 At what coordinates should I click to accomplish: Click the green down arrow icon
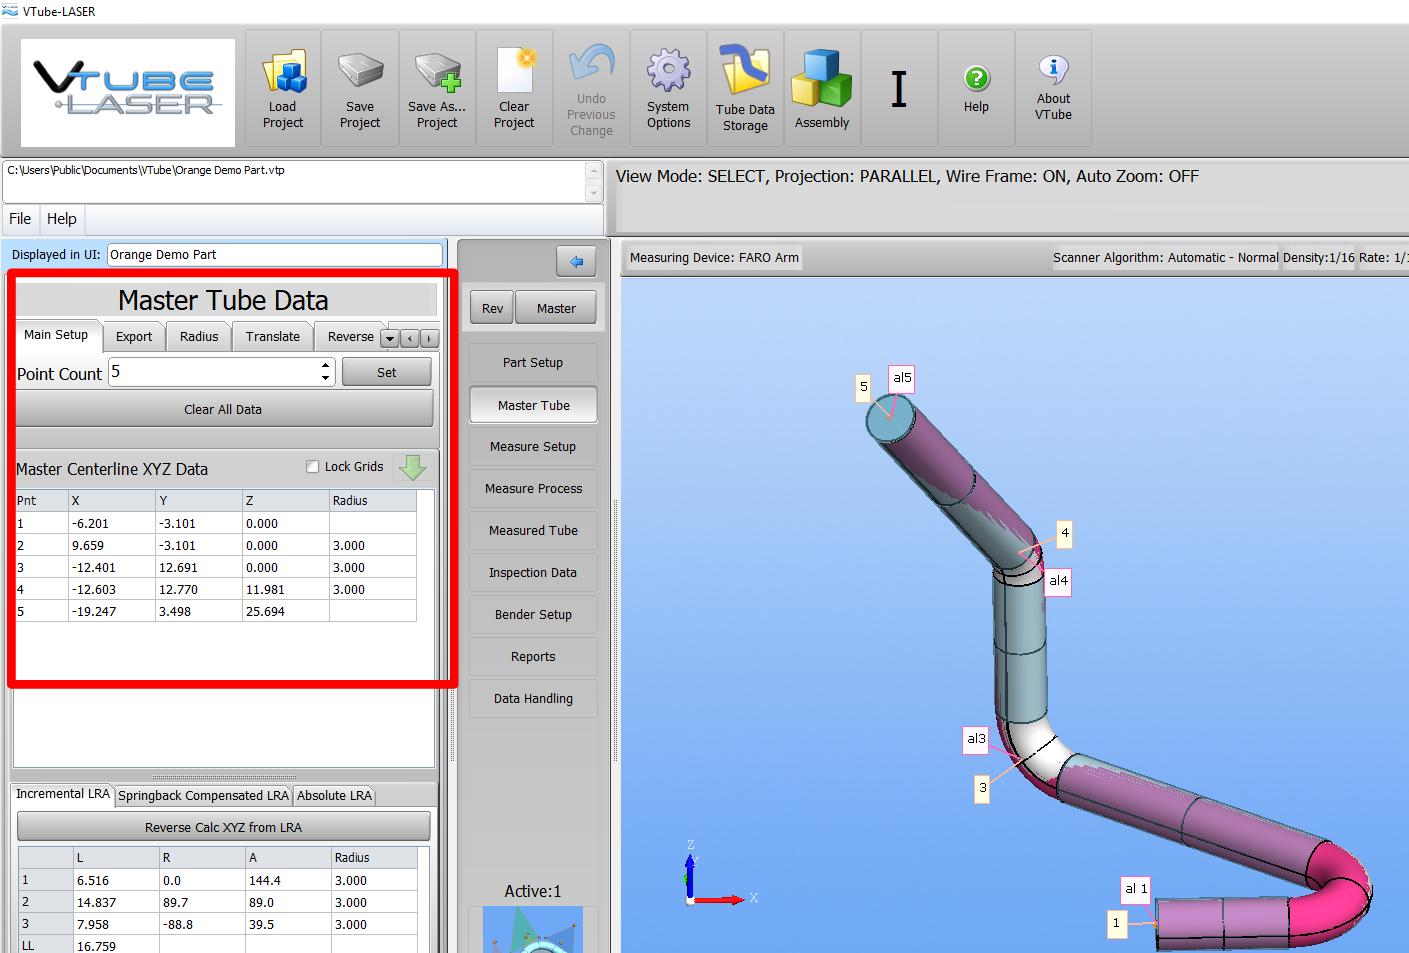412,467
